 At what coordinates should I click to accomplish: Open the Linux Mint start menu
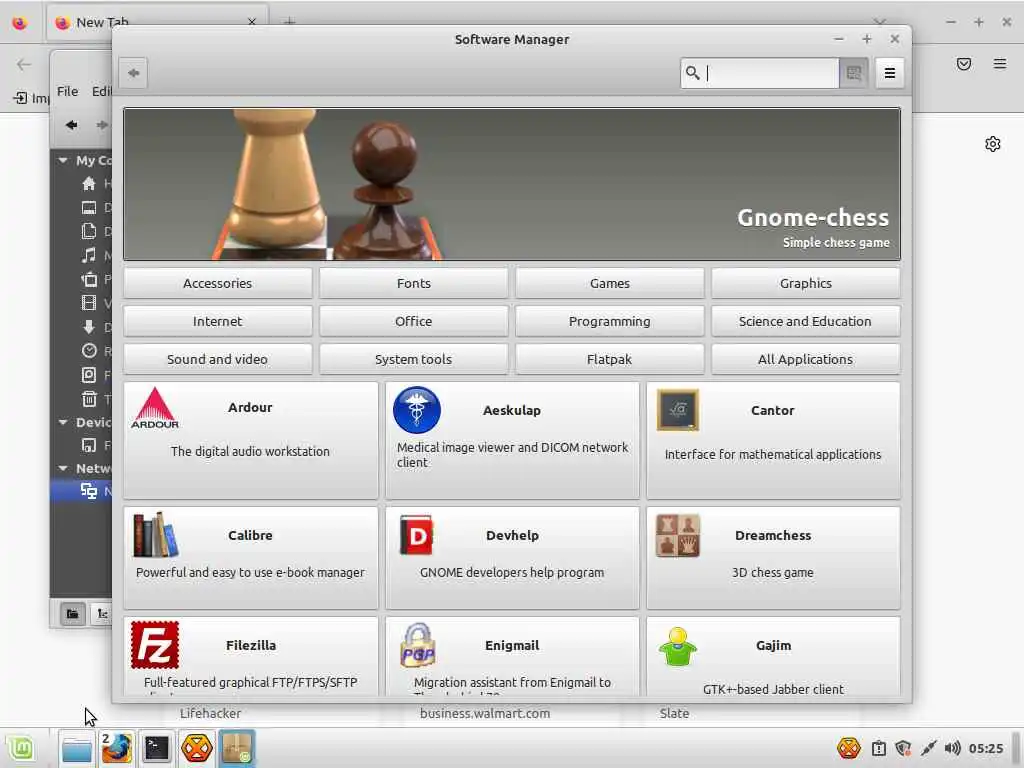[21, 748]
